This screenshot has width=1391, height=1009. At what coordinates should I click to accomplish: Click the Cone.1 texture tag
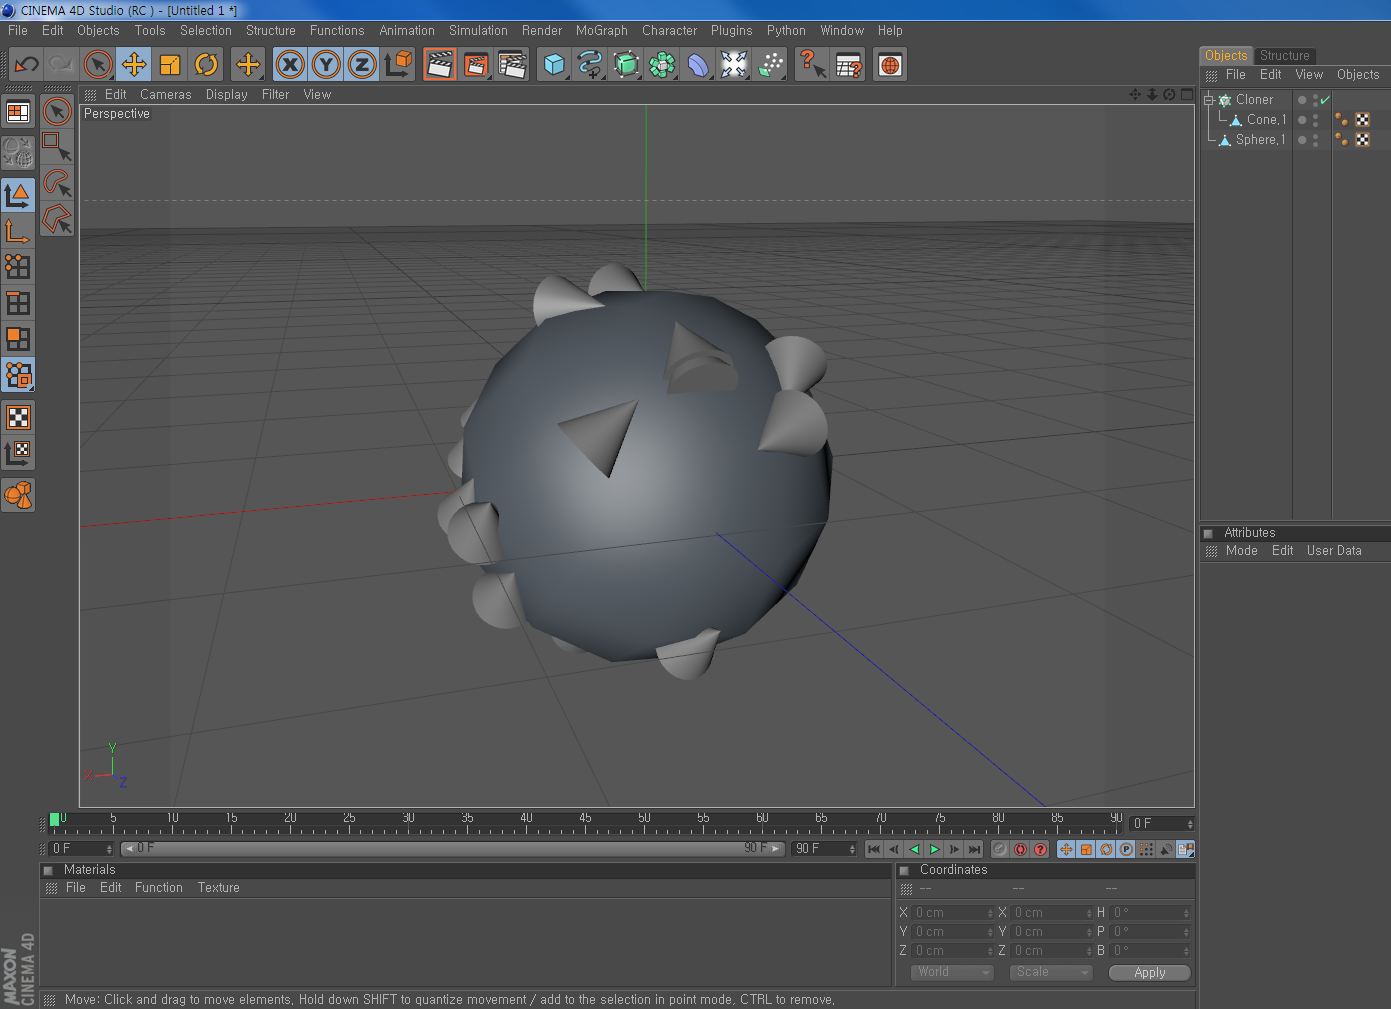pos(1363,119)
